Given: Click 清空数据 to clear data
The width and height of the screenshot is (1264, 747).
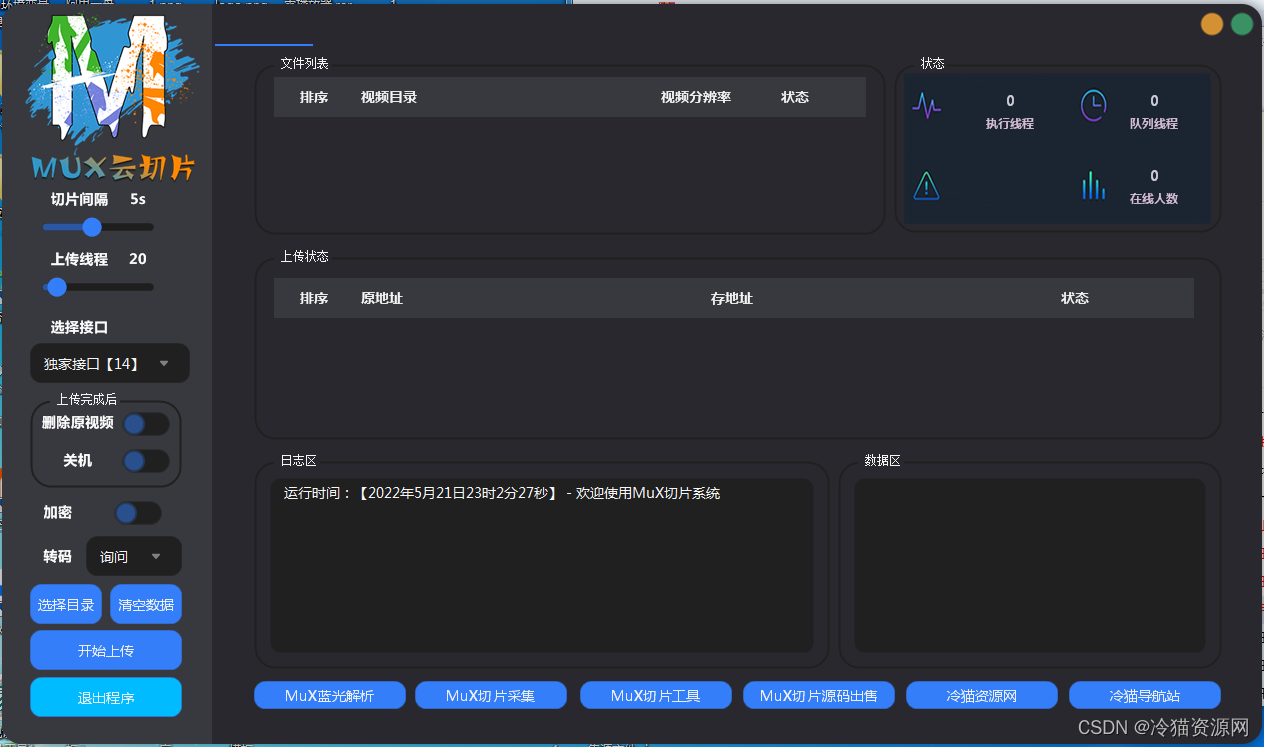Looking at the screenshot, I should (145, 604).
